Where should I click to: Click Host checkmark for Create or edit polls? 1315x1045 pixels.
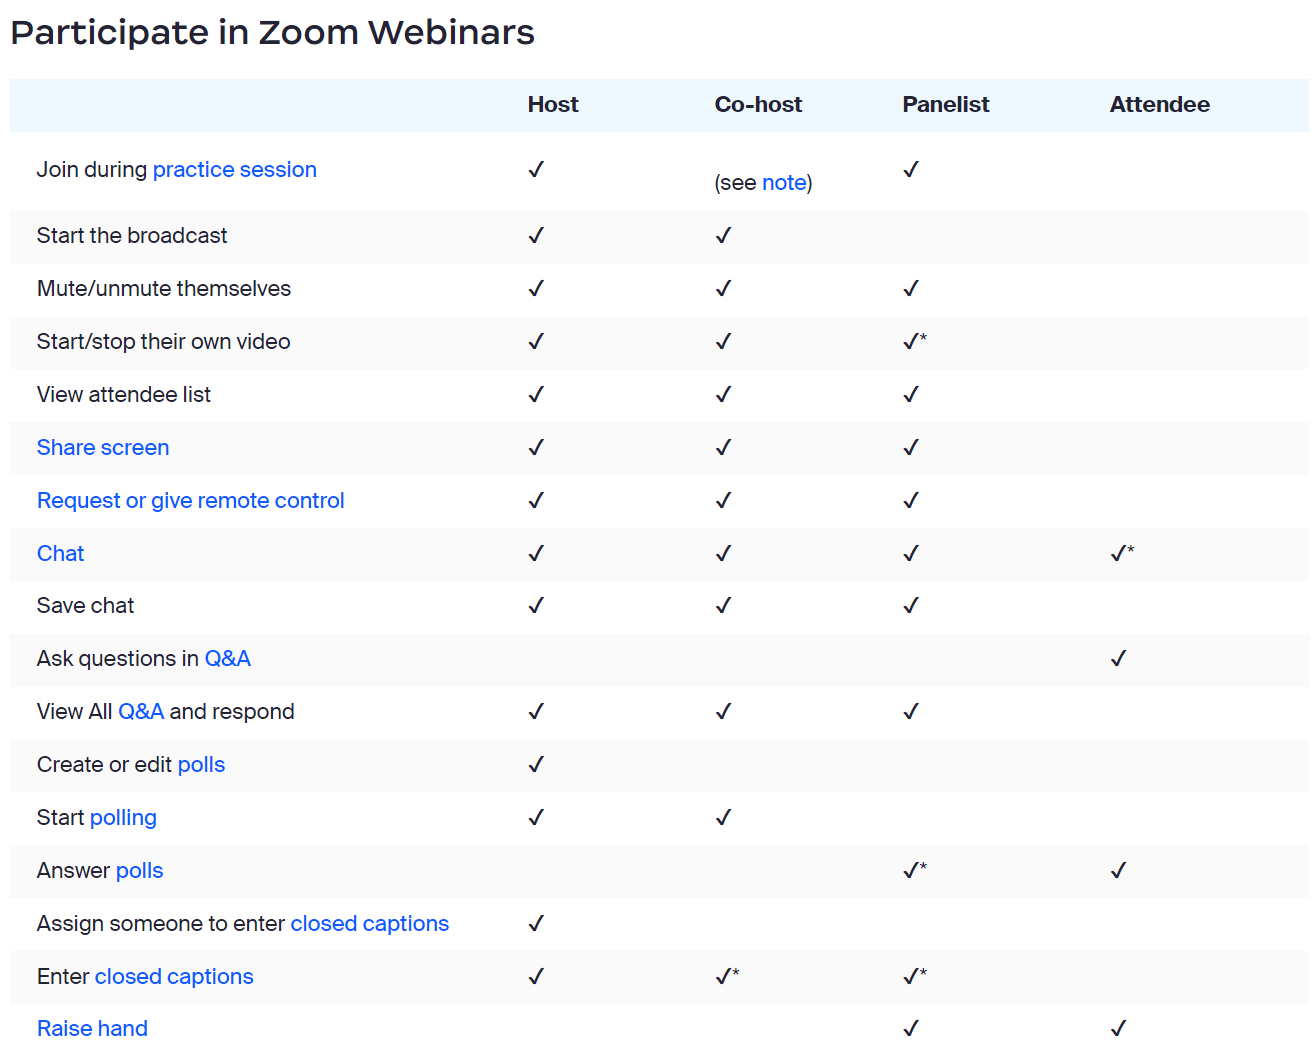pos(536,764)
